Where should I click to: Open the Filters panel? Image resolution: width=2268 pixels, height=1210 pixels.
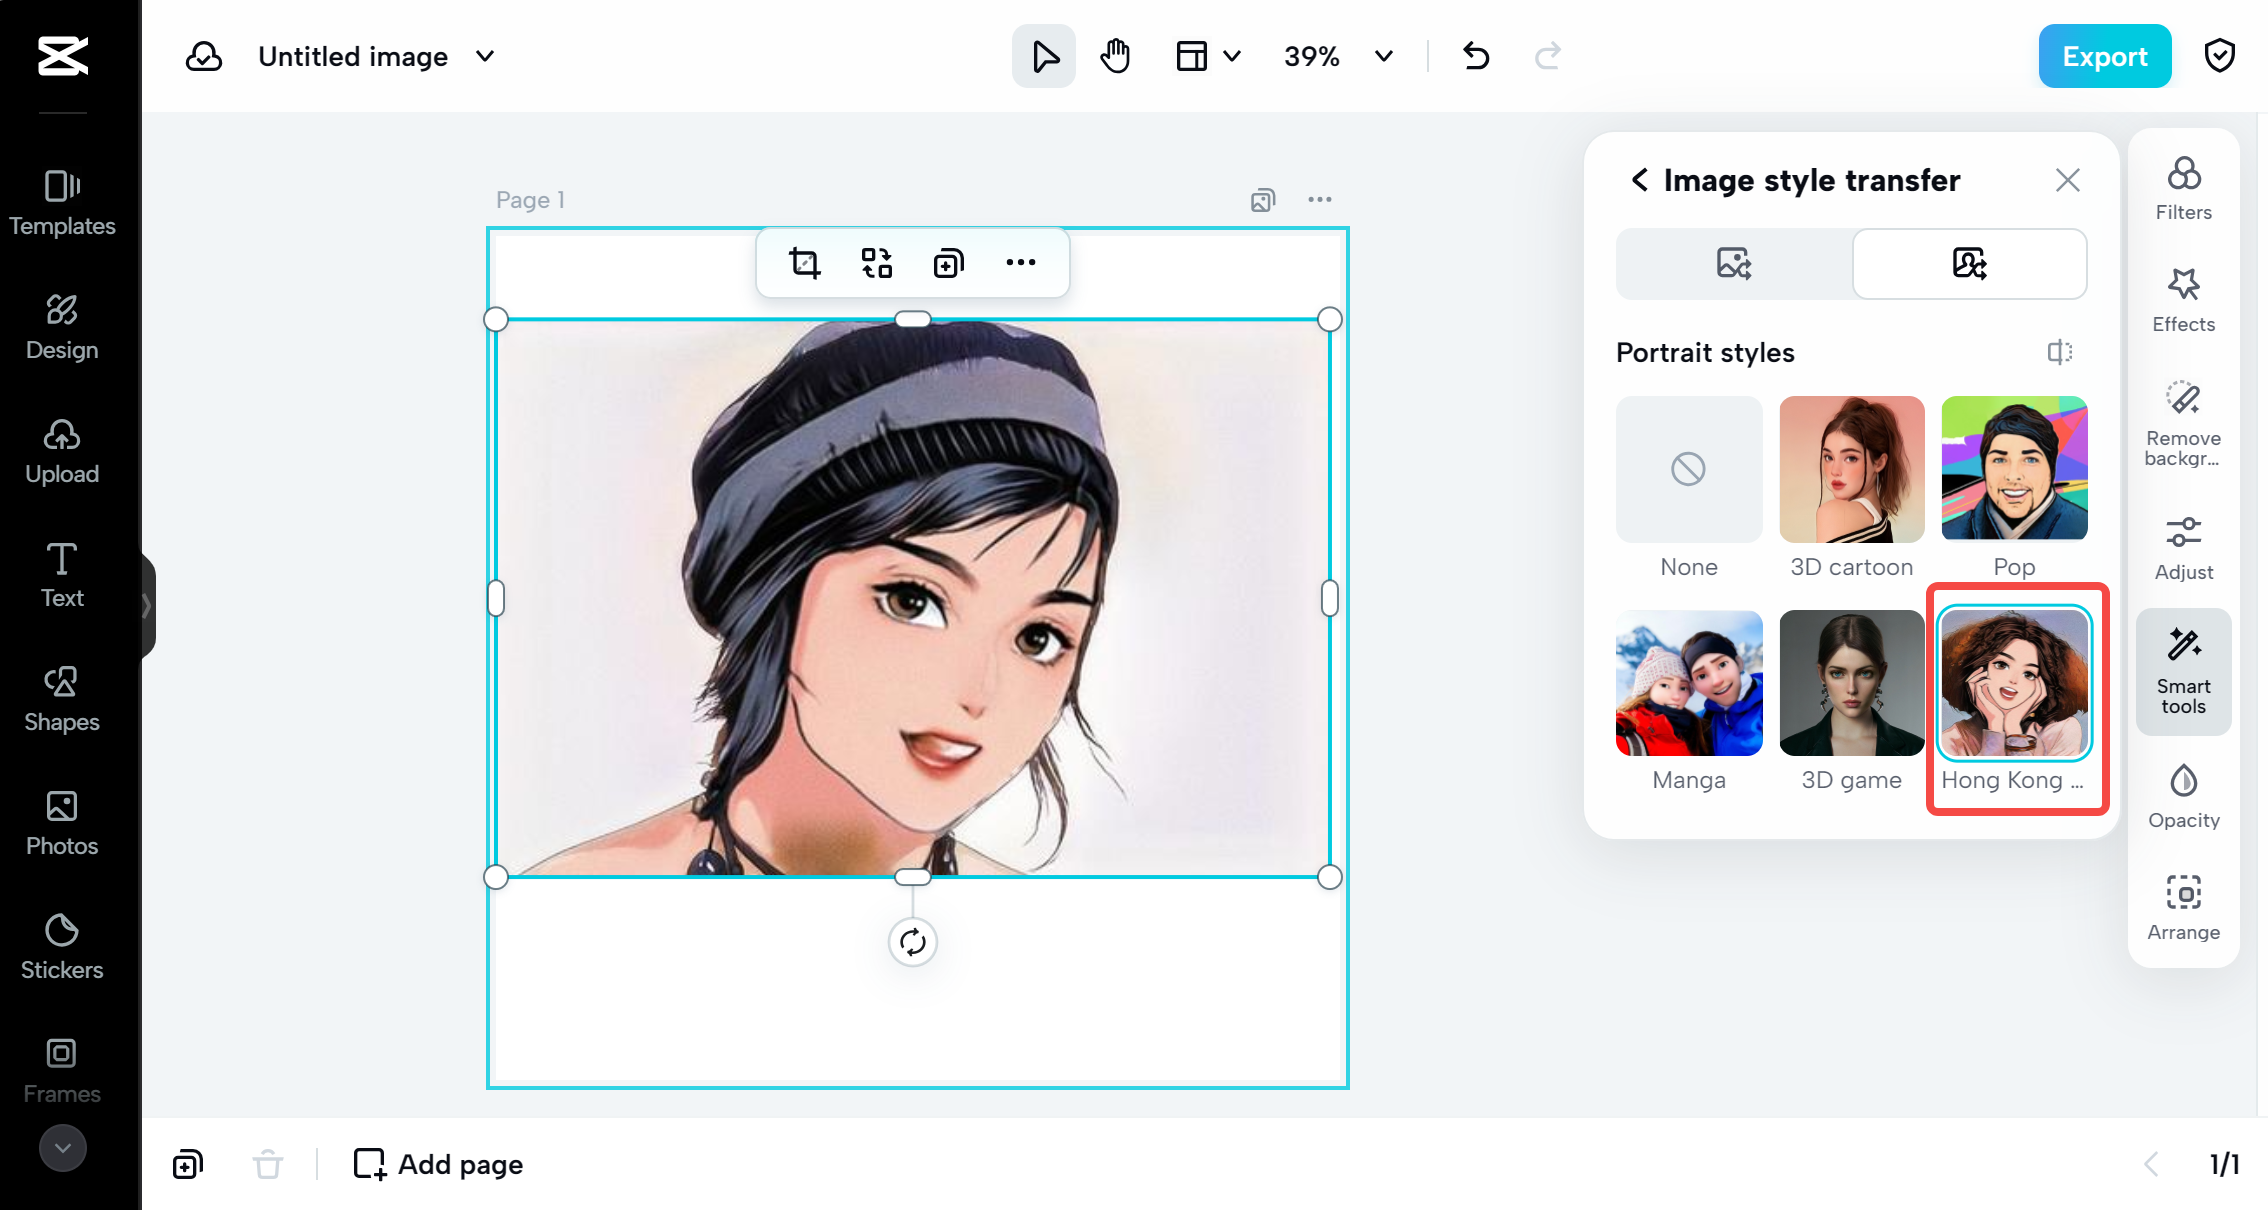pyautogui.click(x=2183, y=188)
